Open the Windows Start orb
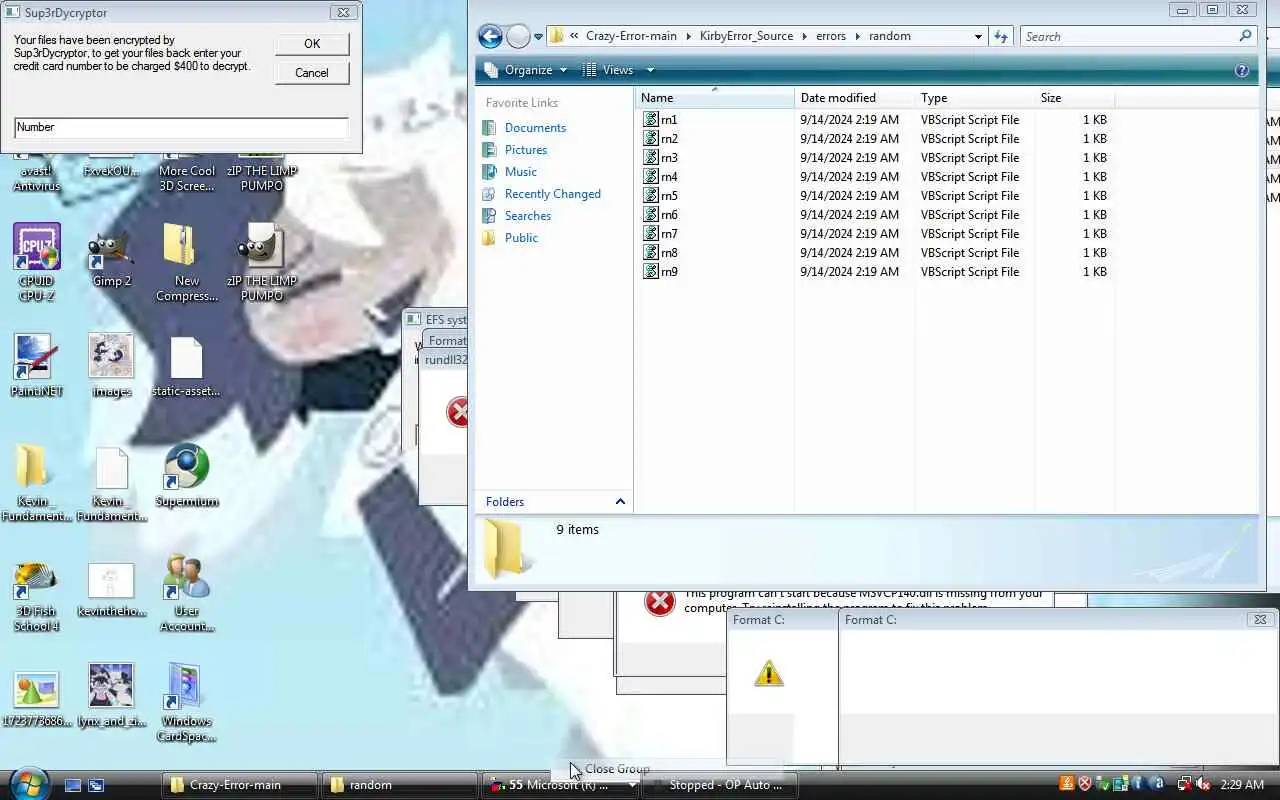This screenshot has width=1280, height=800. pos(28,782)
